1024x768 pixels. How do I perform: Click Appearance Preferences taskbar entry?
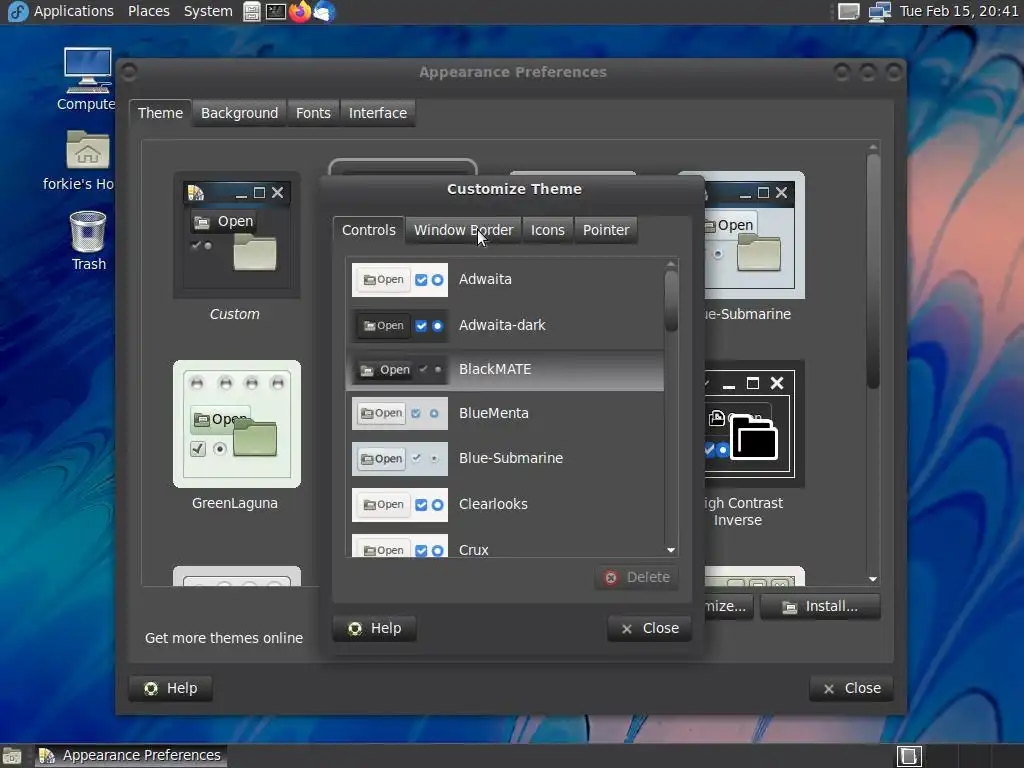(131, 756)
